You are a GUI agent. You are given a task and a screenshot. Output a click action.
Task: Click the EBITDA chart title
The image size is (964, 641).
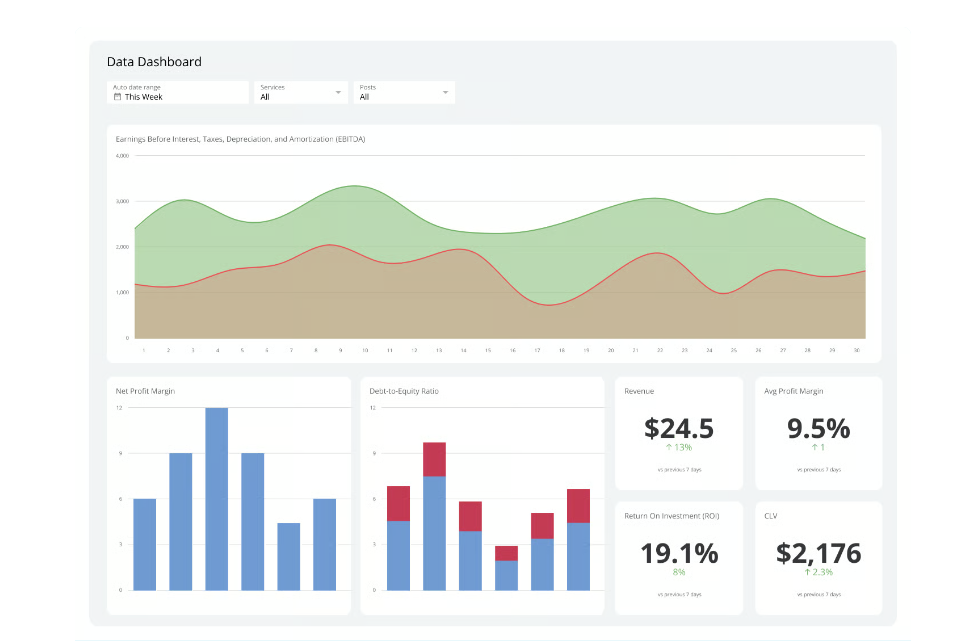click(x=240, y=139)
